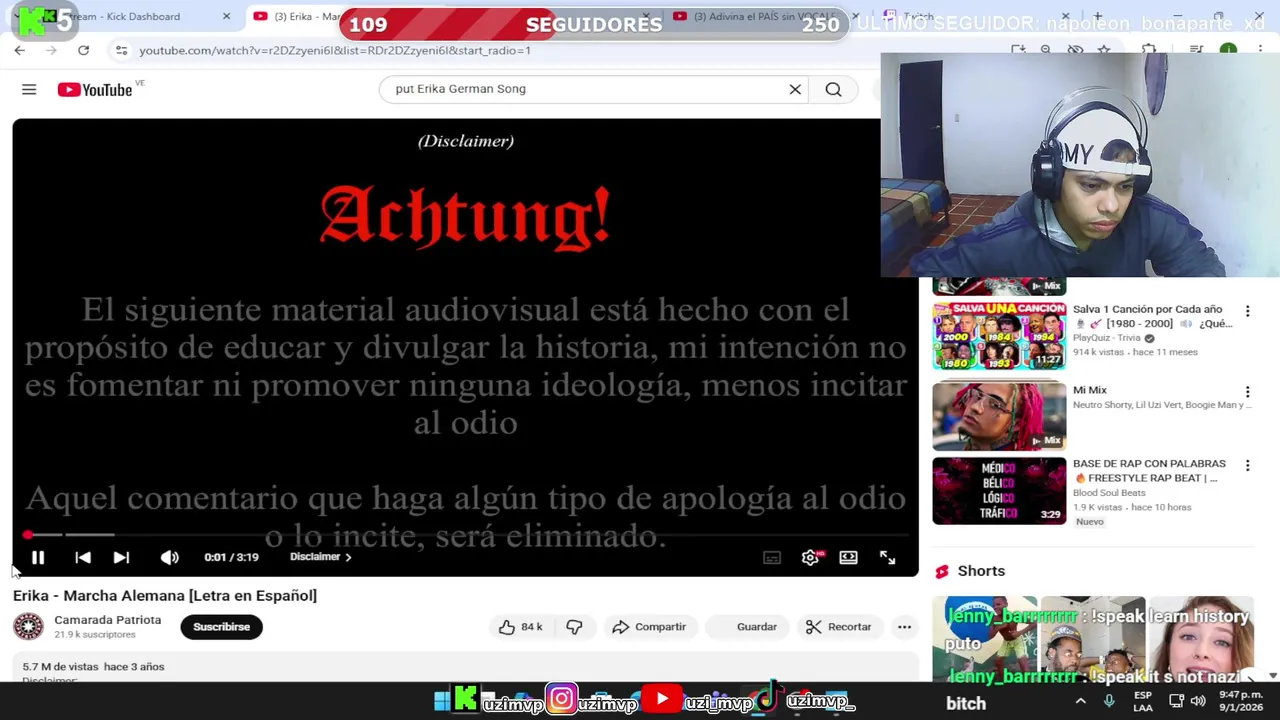Screen dimensions: 1280x720
Task: Enter full screen mode
Action: tap(887, 558)
